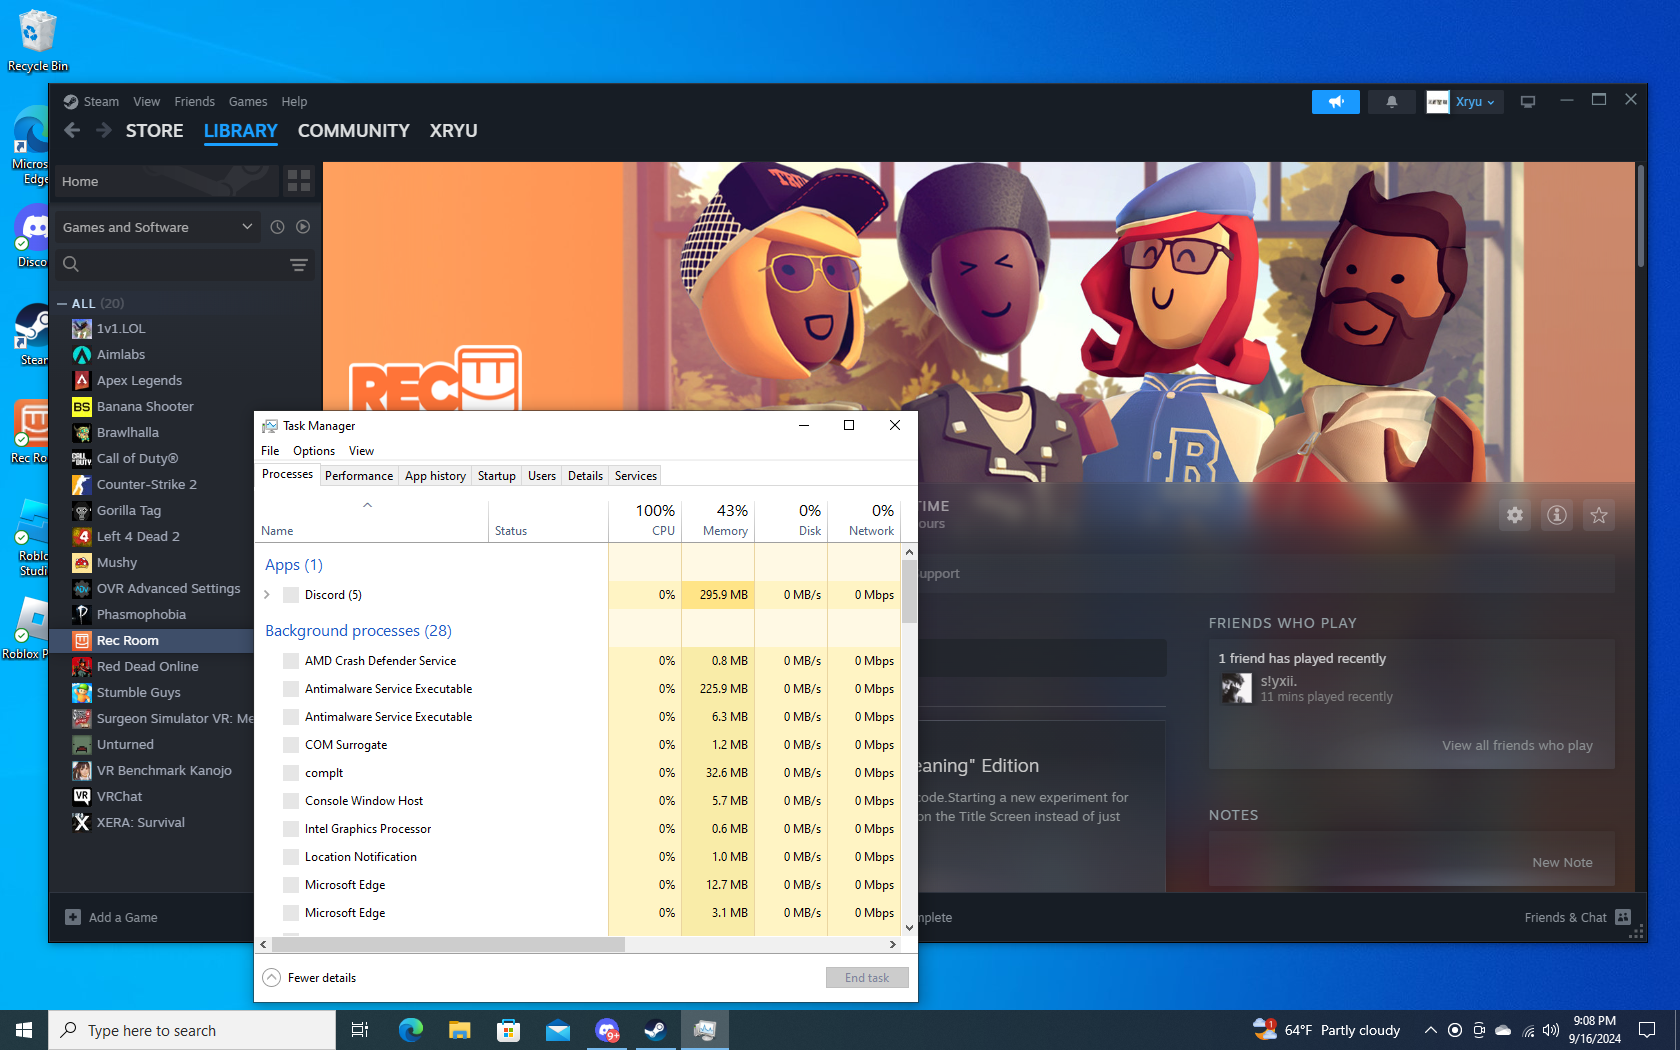Go to Steam STORE page
Viewport: 1680px width, 1050px height.
tap(155, 131)
